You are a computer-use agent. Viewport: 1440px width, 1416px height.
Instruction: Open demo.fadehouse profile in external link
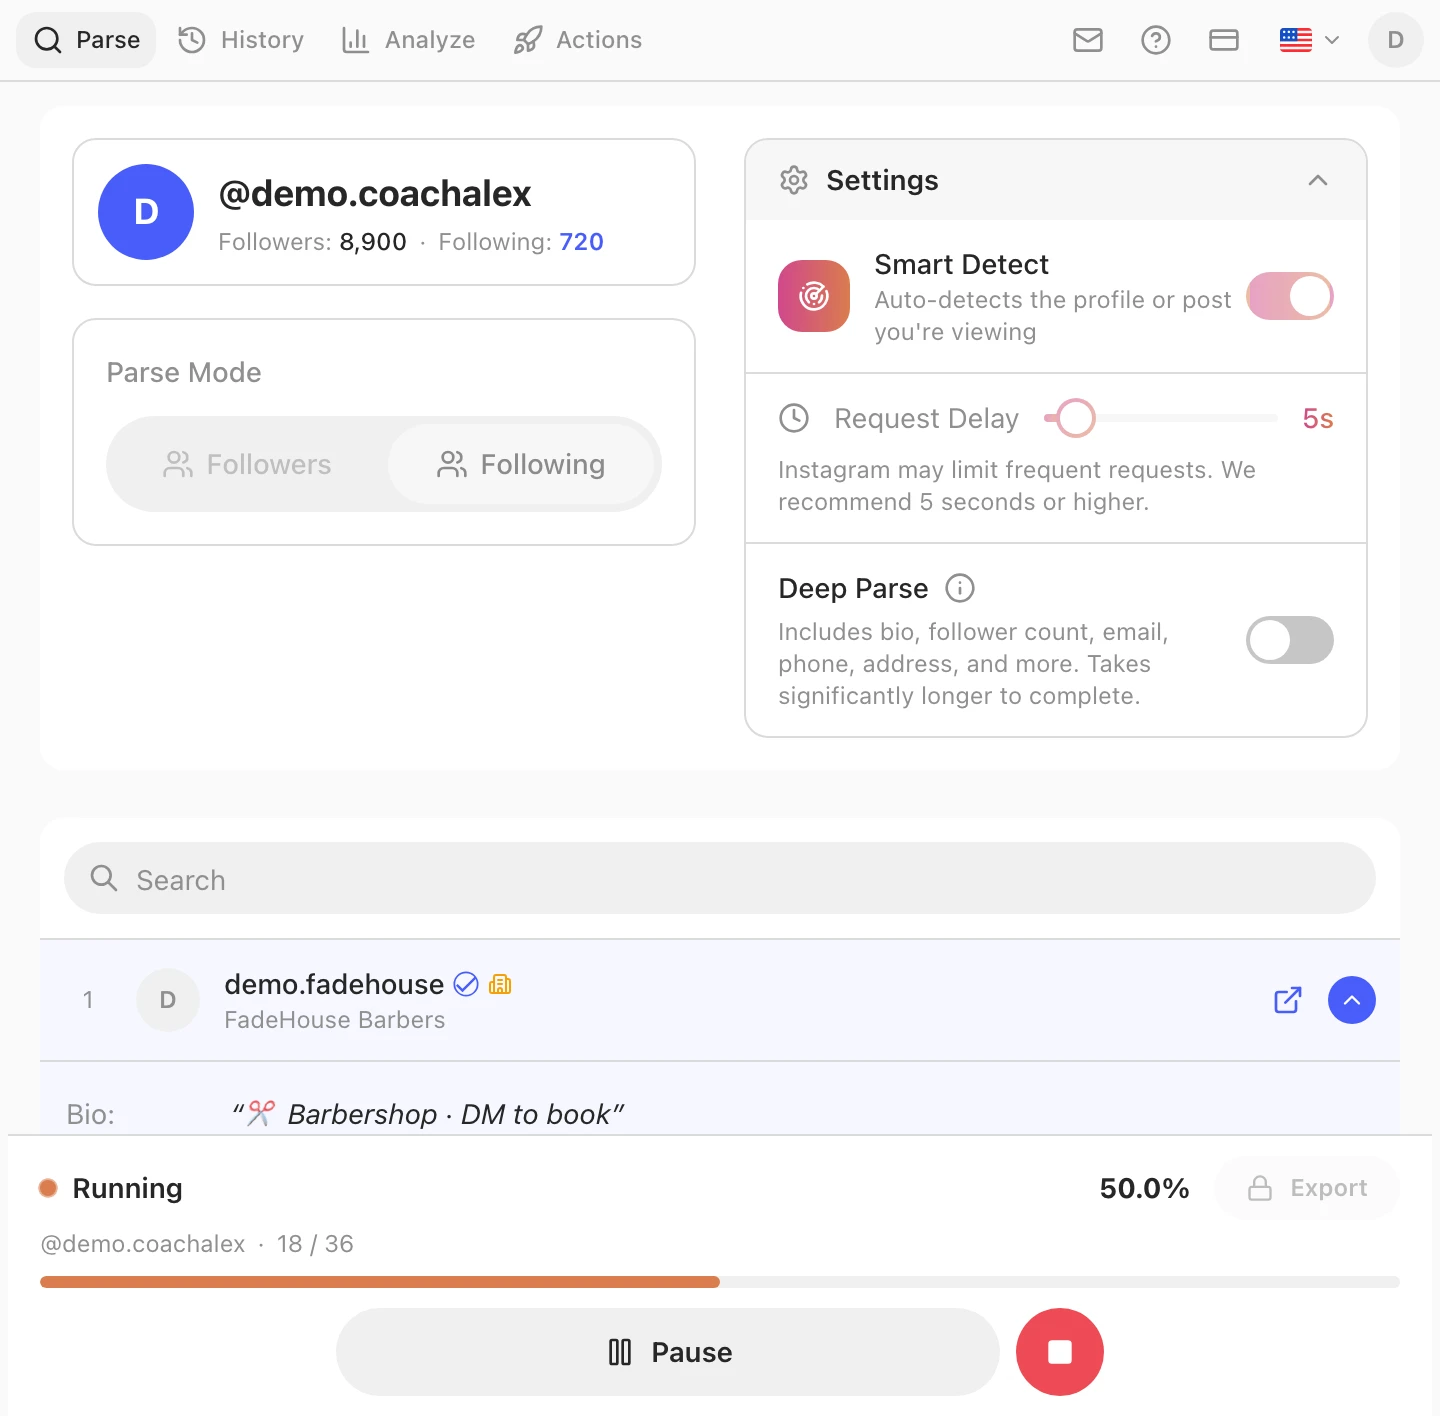pos(1288,1000)
